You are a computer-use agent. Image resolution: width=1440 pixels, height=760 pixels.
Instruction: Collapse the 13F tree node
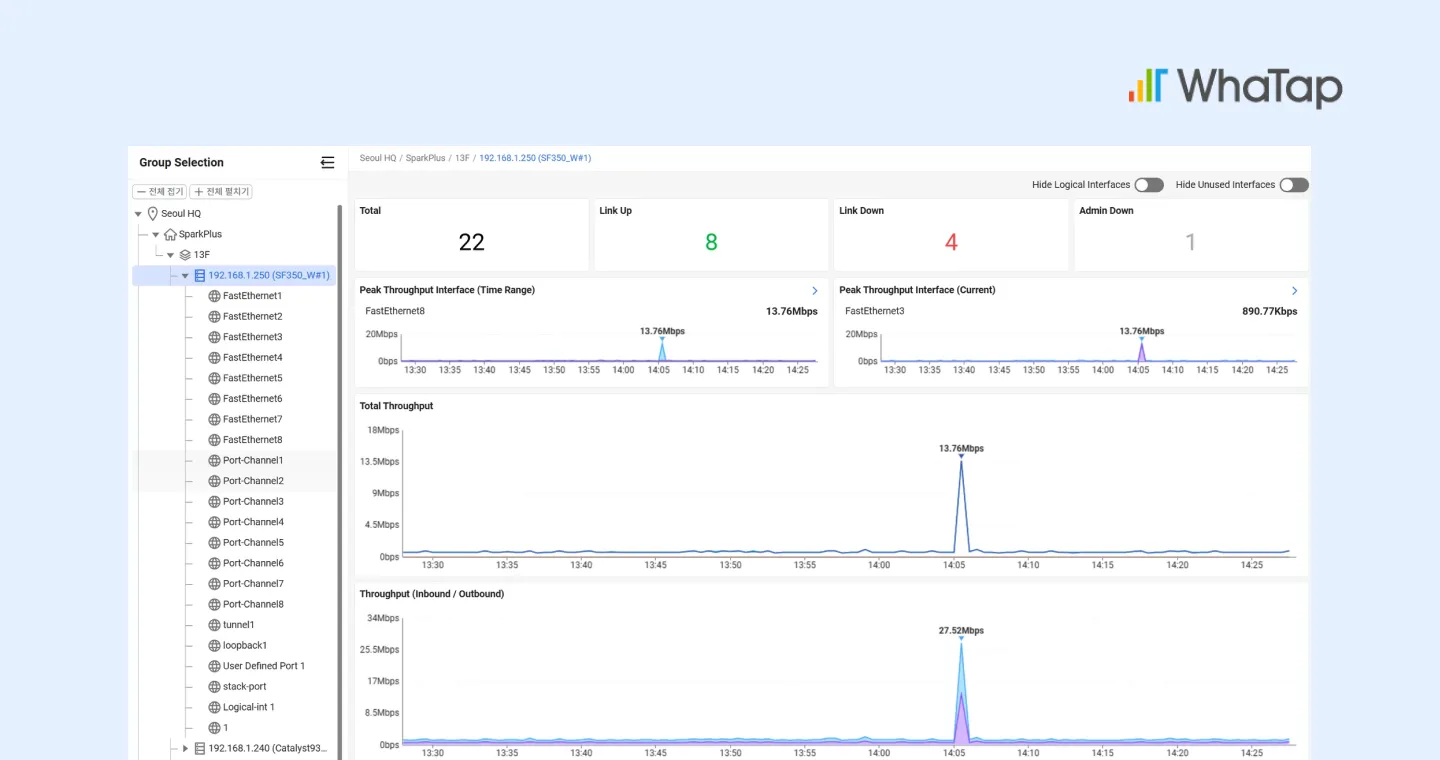171,255
